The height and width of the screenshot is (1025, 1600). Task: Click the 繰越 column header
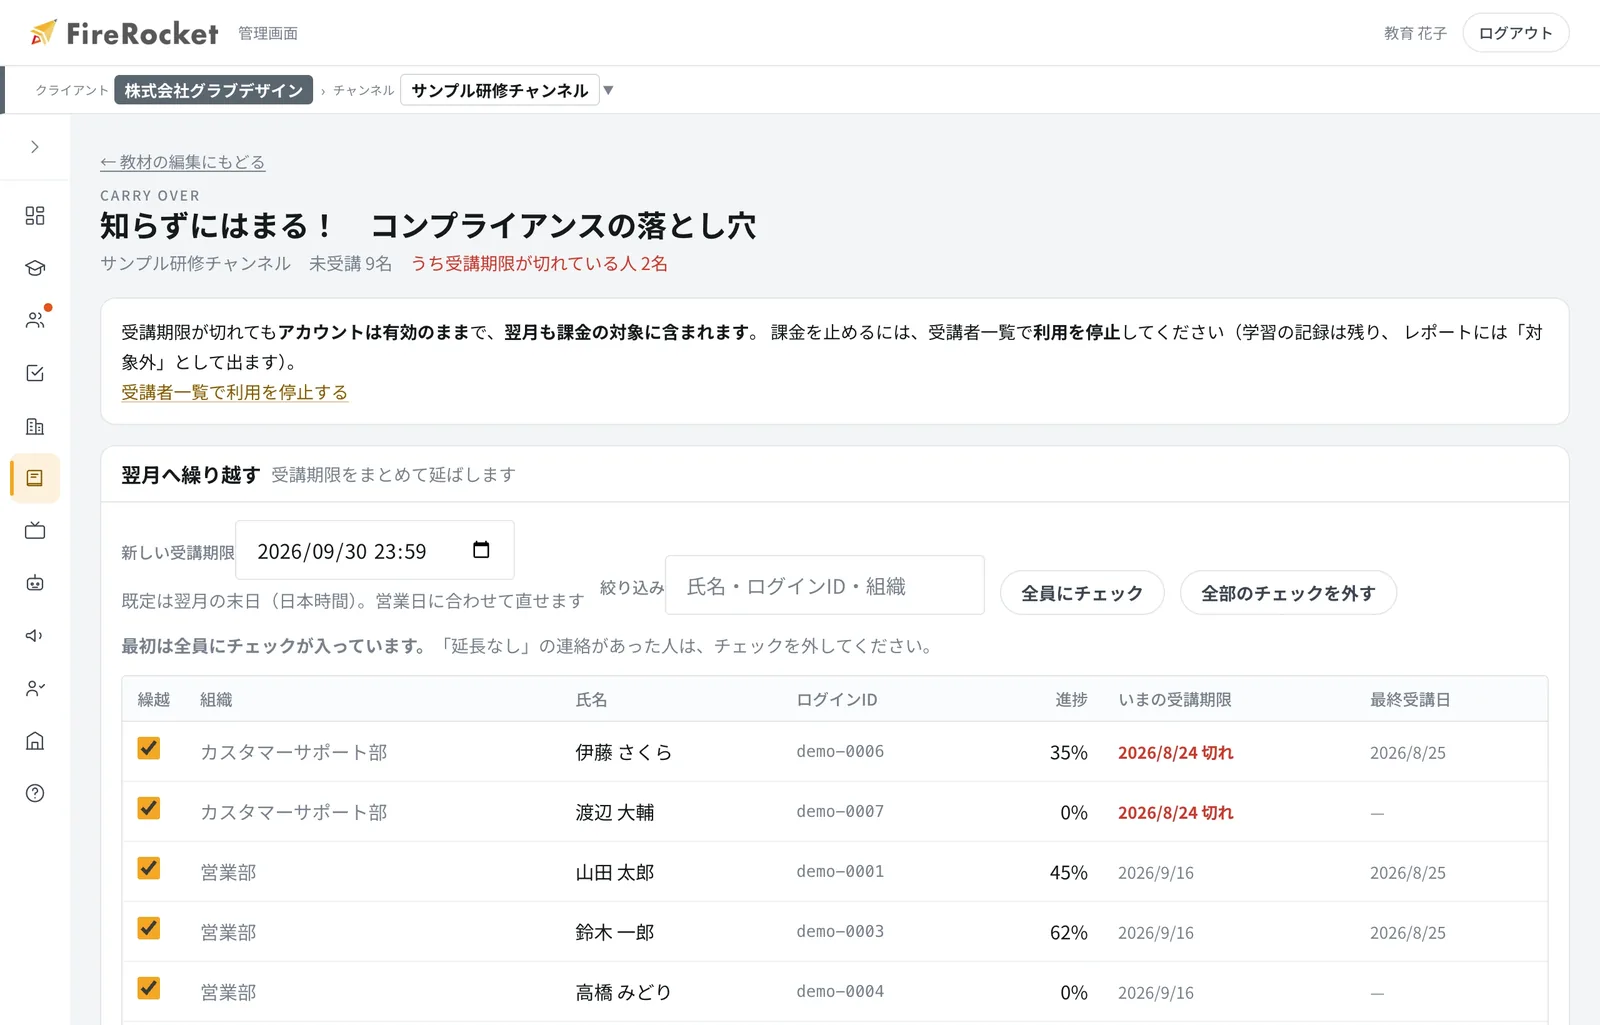point(154,699)
